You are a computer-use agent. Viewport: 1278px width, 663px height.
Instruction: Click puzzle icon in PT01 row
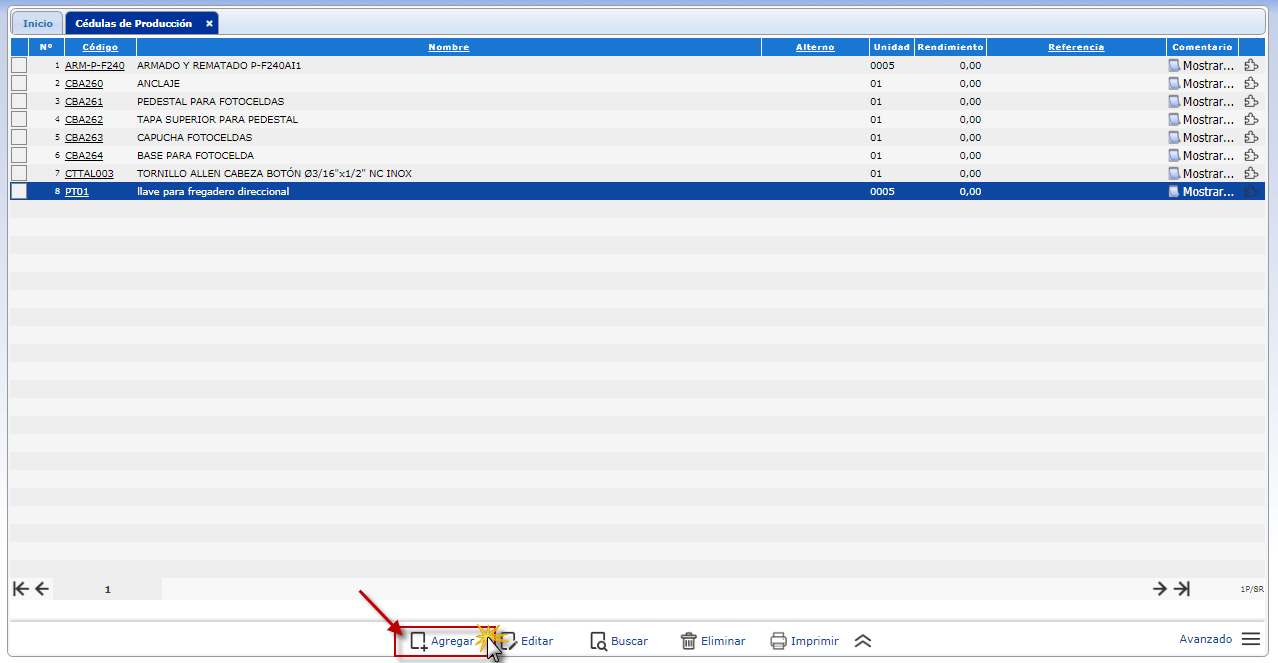tap(1251, 191)
